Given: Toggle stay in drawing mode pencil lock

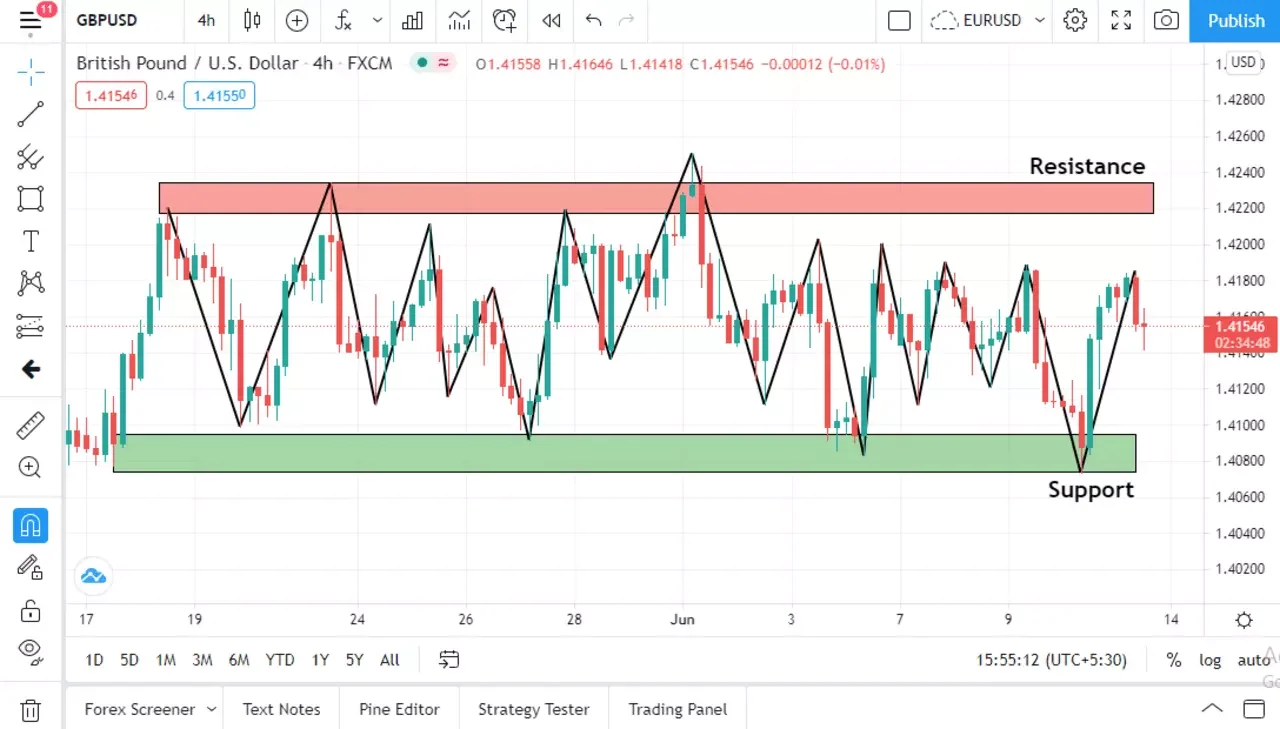Looking at the screenshot, I should 31,567.
